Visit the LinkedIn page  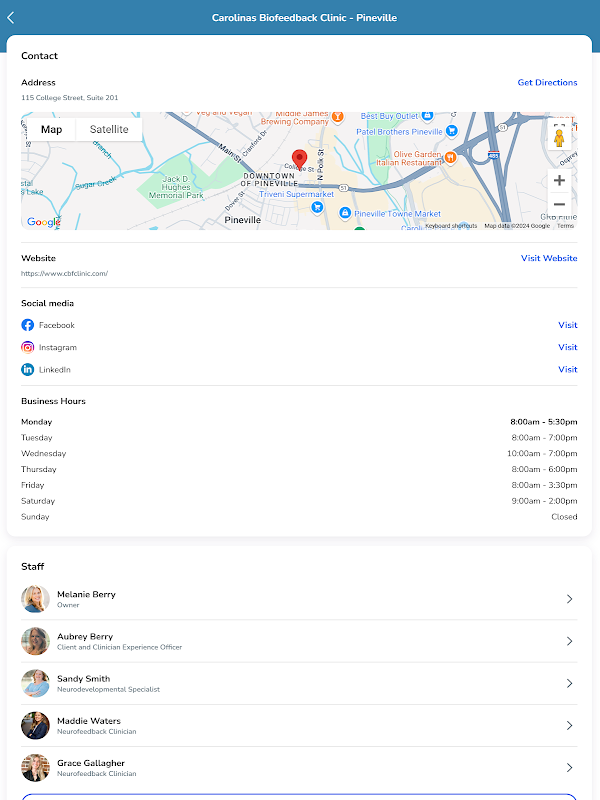568,369
